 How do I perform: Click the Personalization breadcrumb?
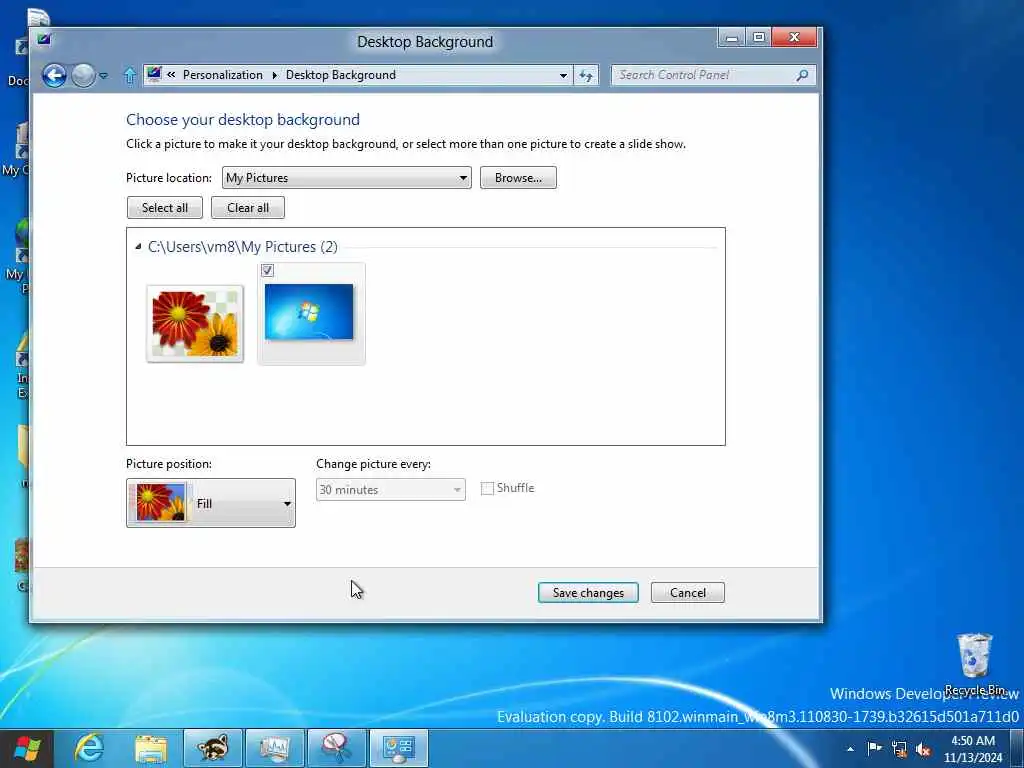(x=223, y=74)
